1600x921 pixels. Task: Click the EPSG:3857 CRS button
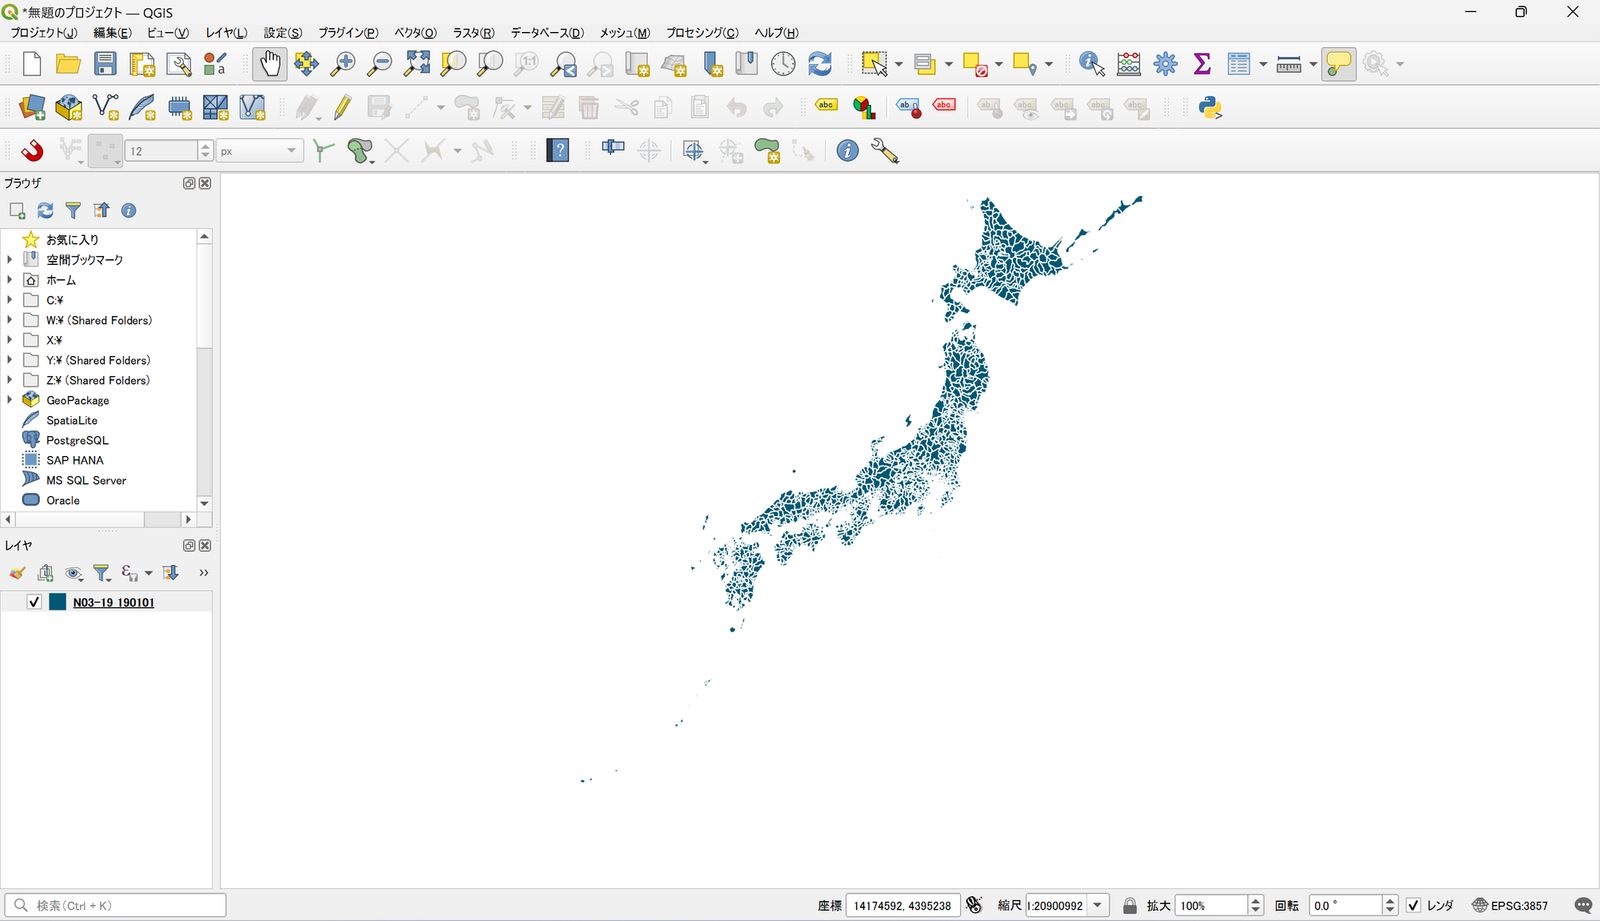pos(1510,905)
